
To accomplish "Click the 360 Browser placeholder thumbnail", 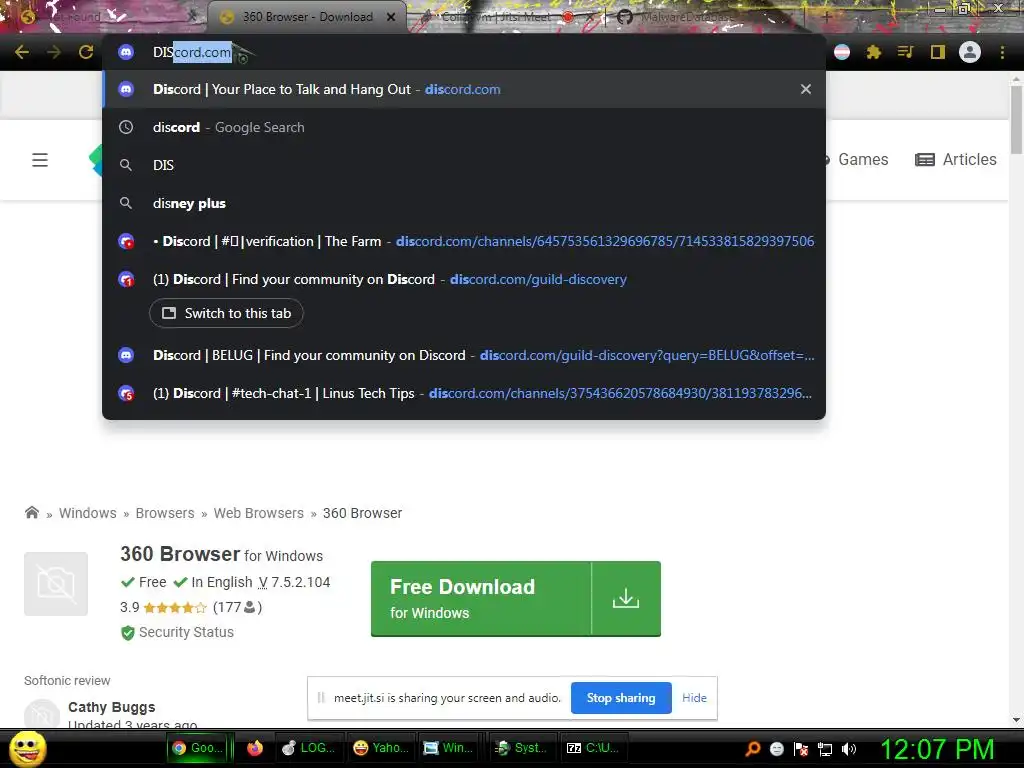I will [56, 584].
